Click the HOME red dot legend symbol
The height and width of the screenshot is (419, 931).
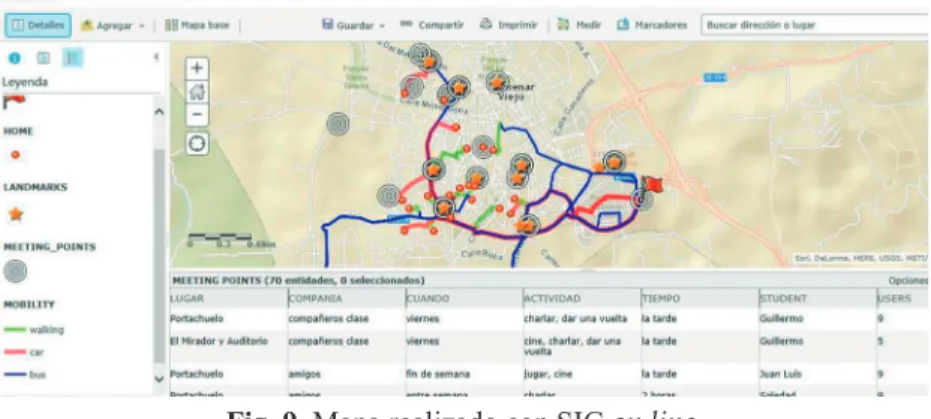coord(15,155)
